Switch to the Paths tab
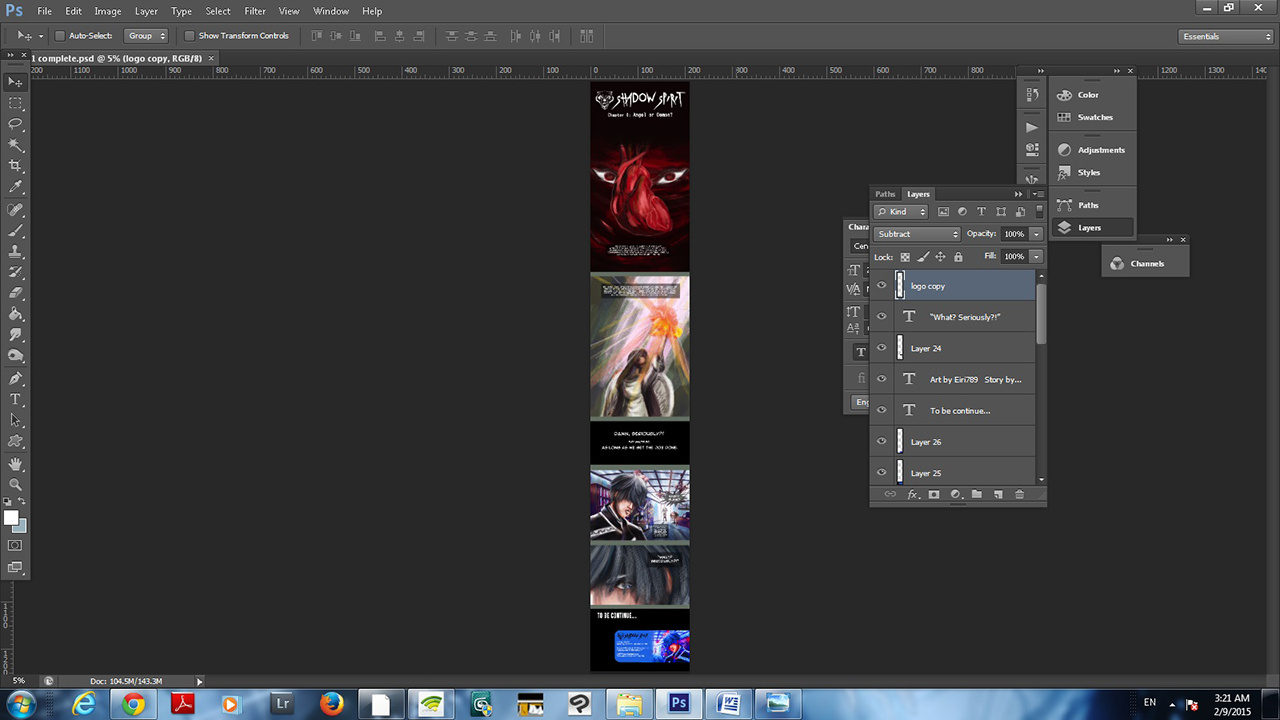Viewport: 1280px width, 720px height. click(x=885, y=194)
